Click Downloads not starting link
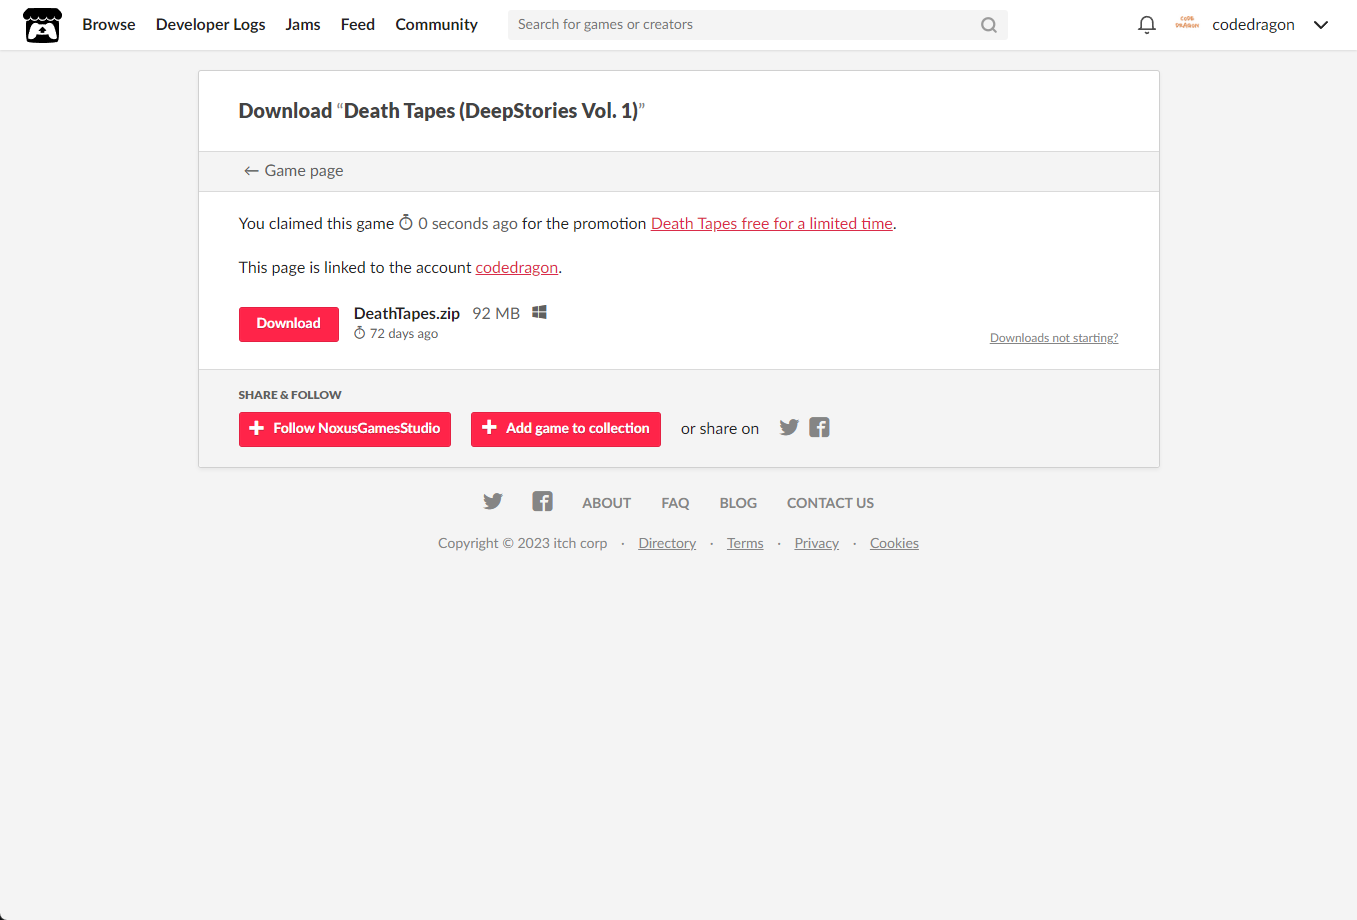 click(1054, 338)
